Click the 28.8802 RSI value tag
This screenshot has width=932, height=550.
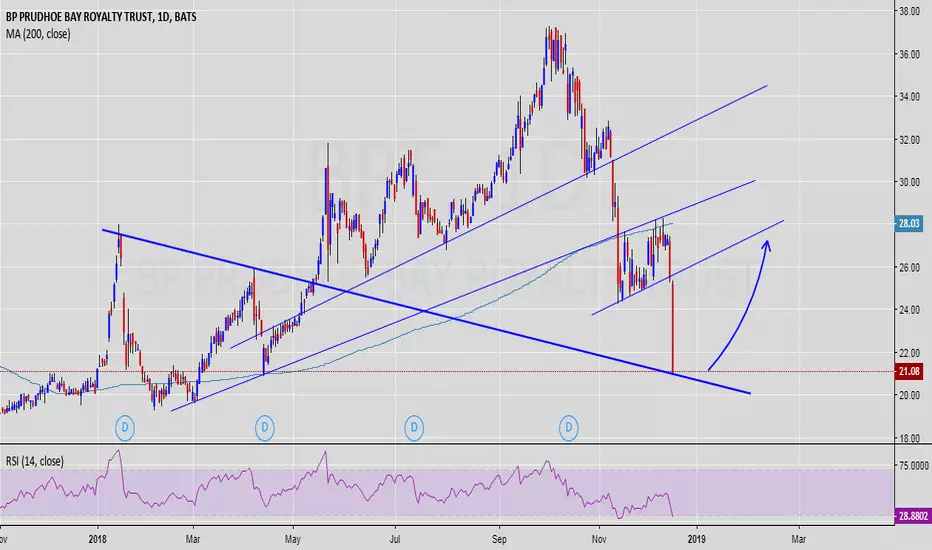click(912, 516)
